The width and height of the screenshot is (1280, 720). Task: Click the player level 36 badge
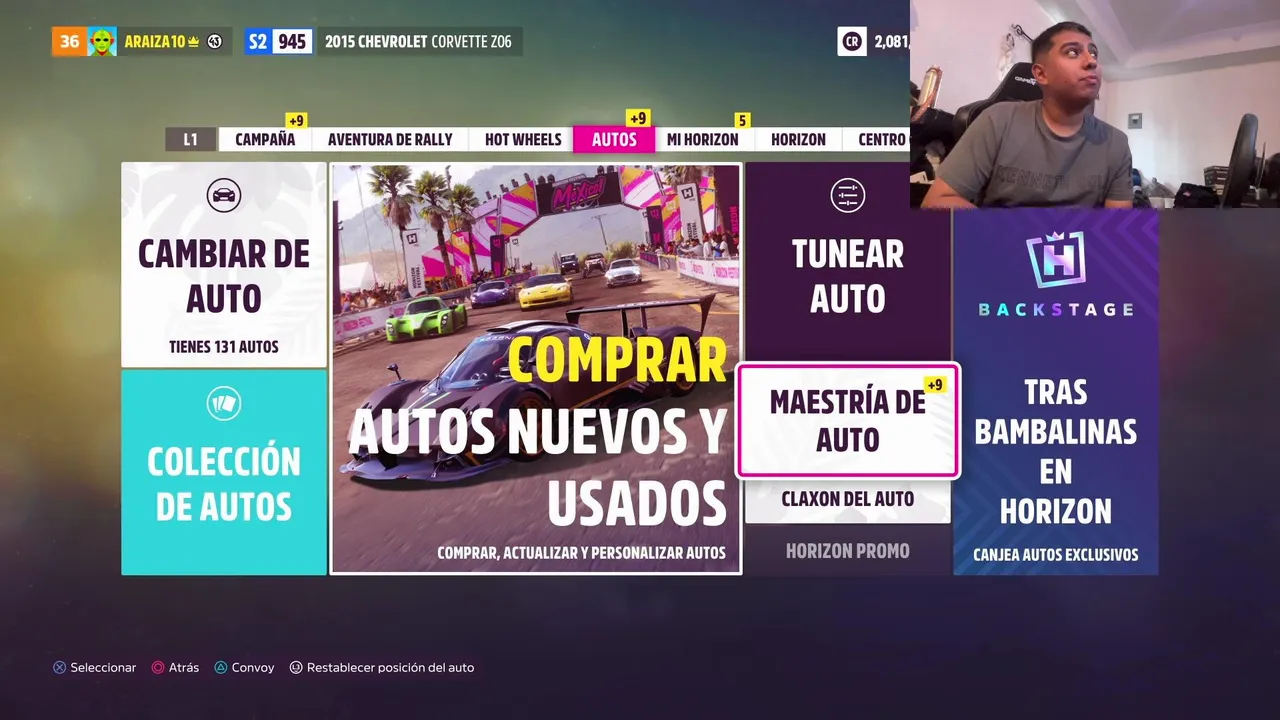(69, 41)
